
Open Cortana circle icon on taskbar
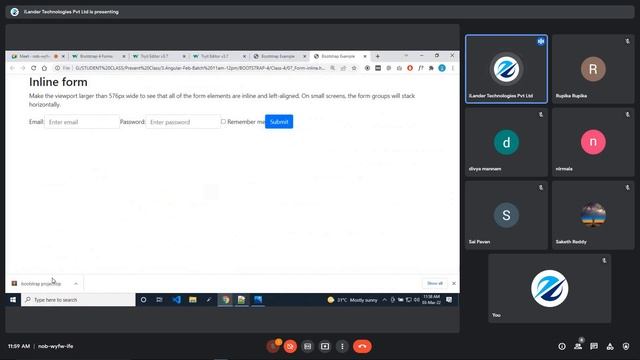143,300
